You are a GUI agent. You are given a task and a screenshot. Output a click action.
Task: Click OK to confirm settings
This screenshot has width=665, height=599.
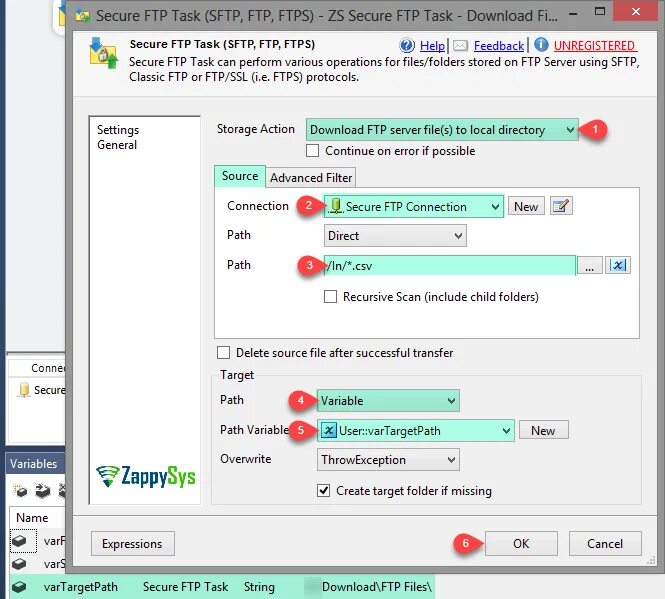521,543
